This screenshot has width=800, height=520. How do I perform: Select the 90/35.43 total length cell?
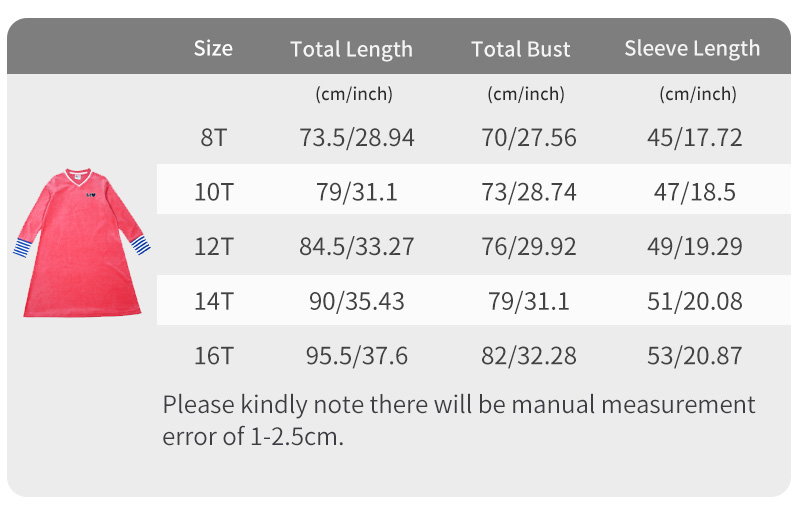pos(356,300)
